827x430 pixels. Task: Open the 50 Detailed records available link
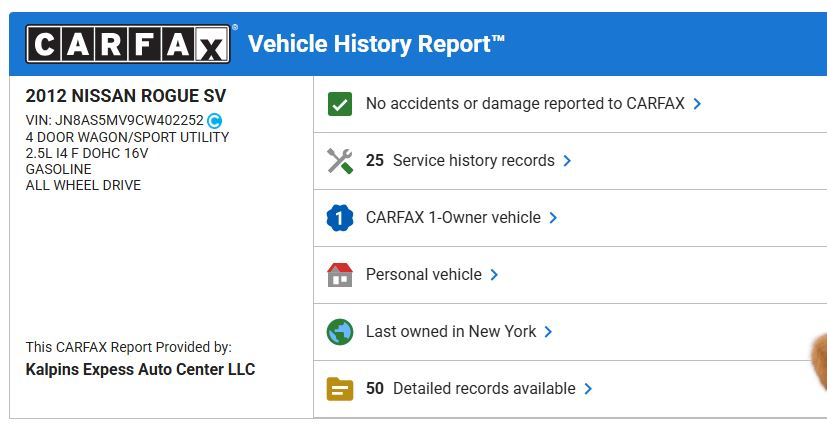pos(471,389)
